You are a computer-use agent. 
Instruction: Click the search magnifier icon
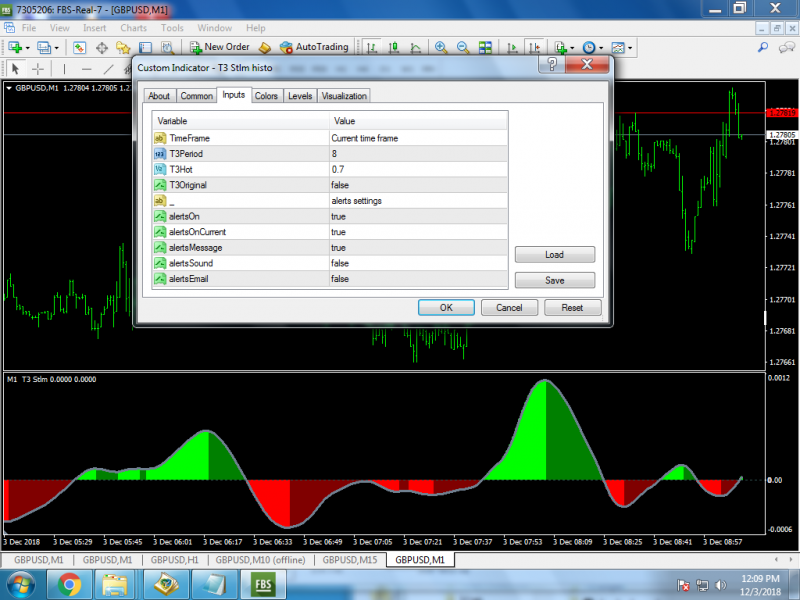pyautogui.click(x=763, y=47)
